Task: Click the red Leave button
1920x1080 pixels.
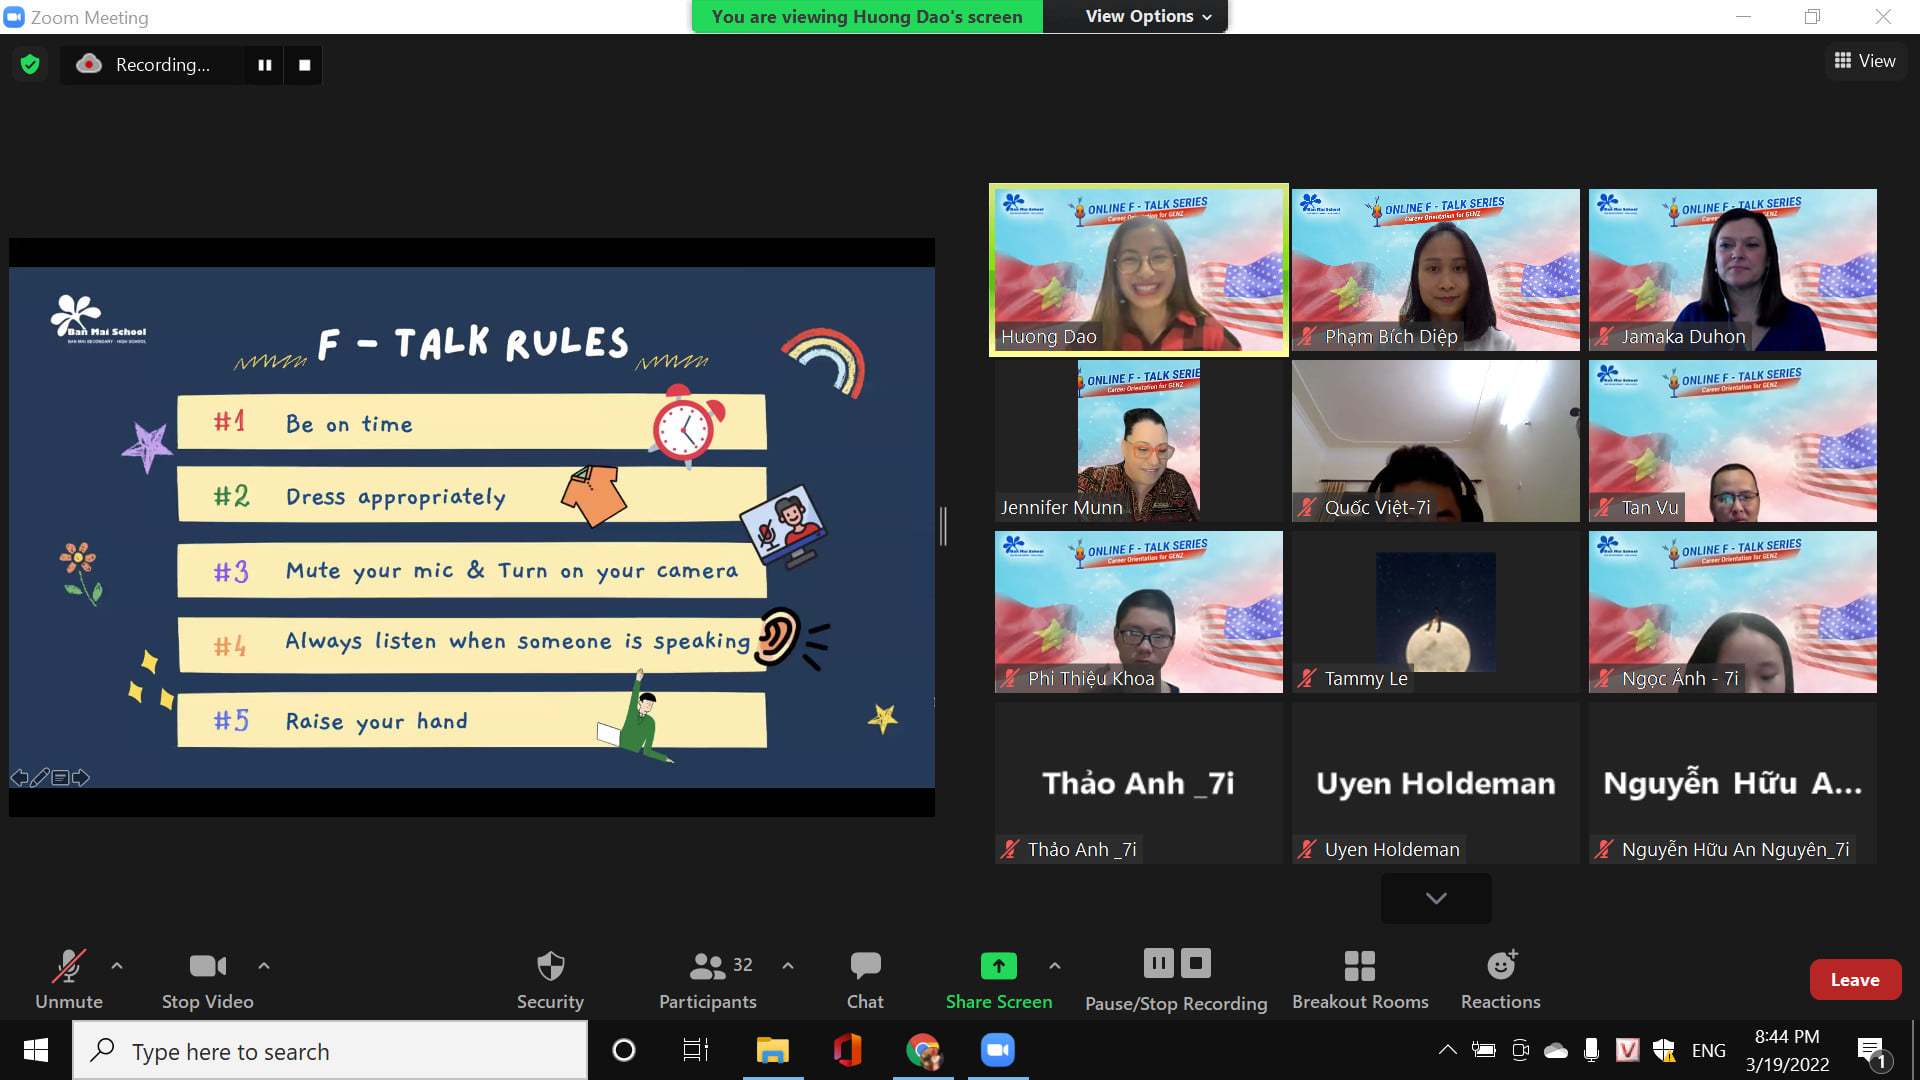Action: click(1854, 980)
